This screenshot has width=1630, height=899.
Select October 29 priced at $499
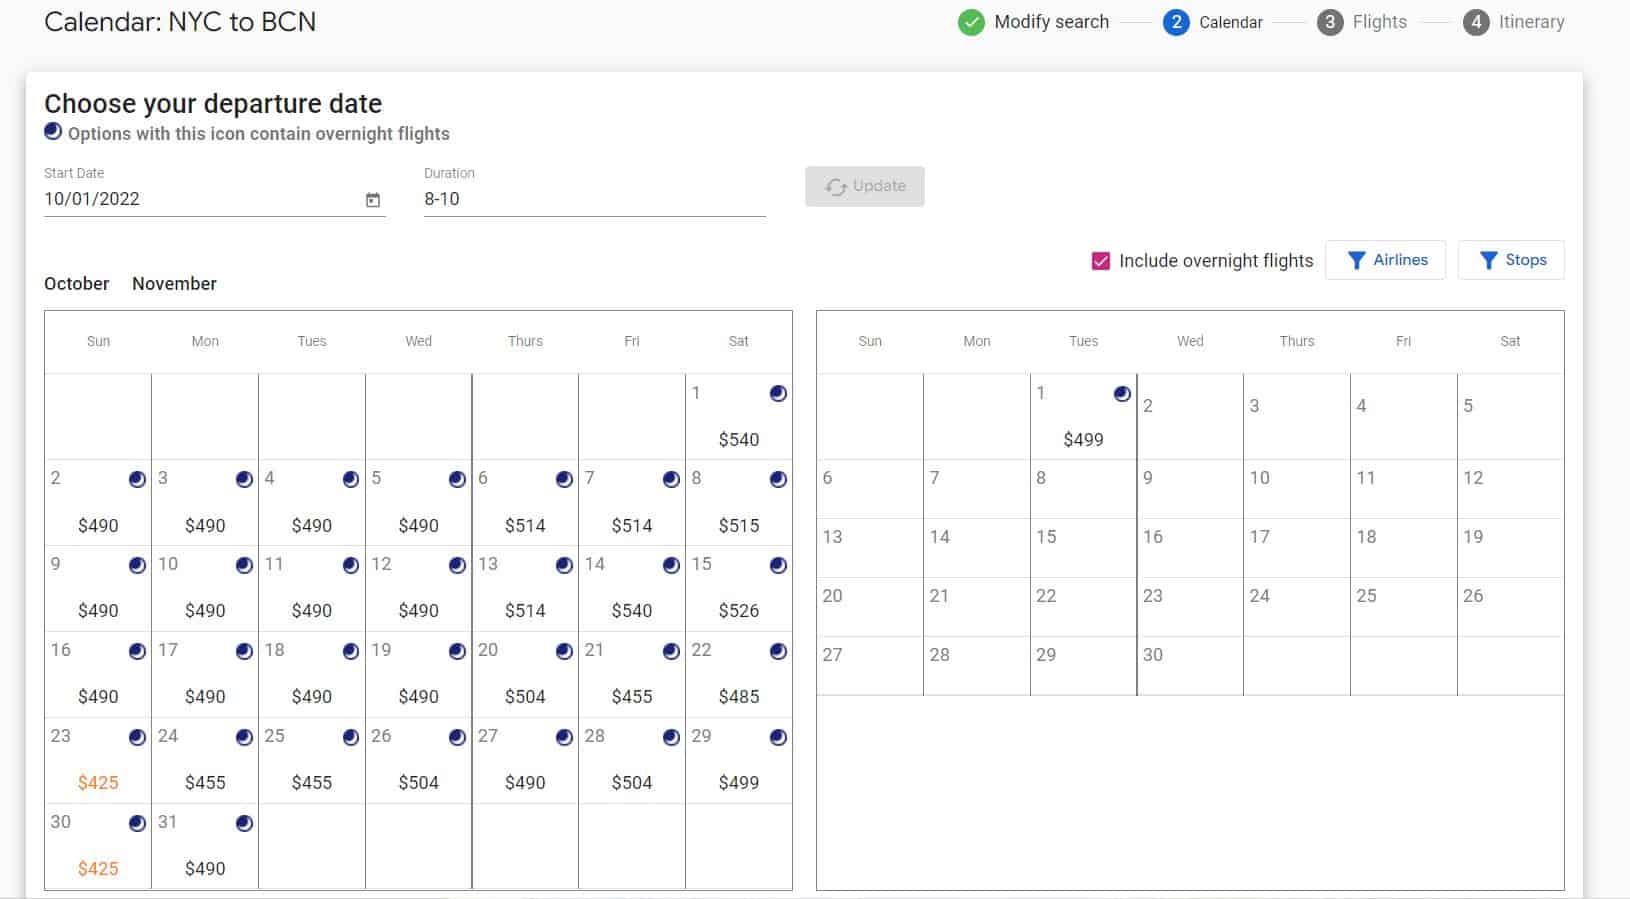[x=739, y=761]
